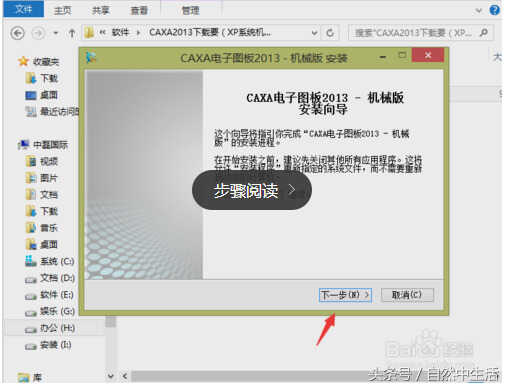Click 下一步(N) in the installer
Screen dimensions: 508x387
345,295
